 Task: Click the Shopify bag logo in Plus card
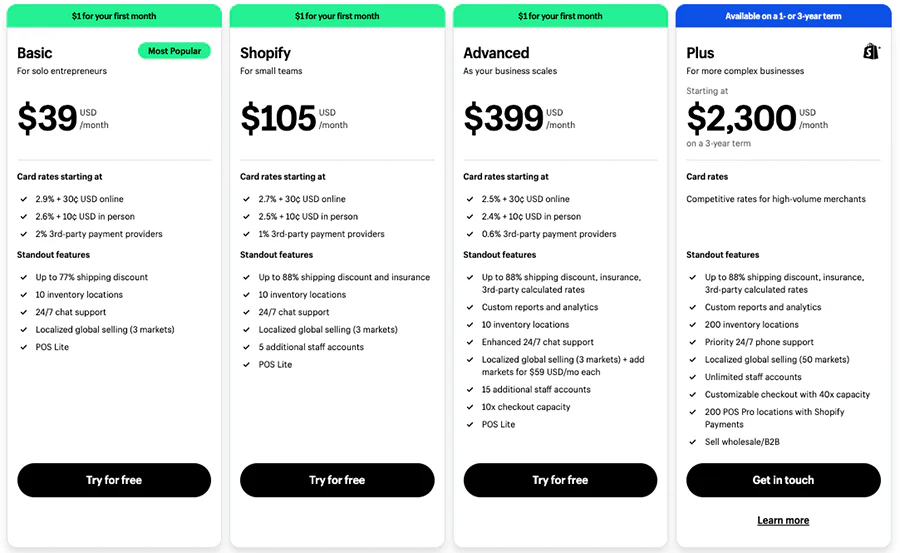(x=871, y=52)
